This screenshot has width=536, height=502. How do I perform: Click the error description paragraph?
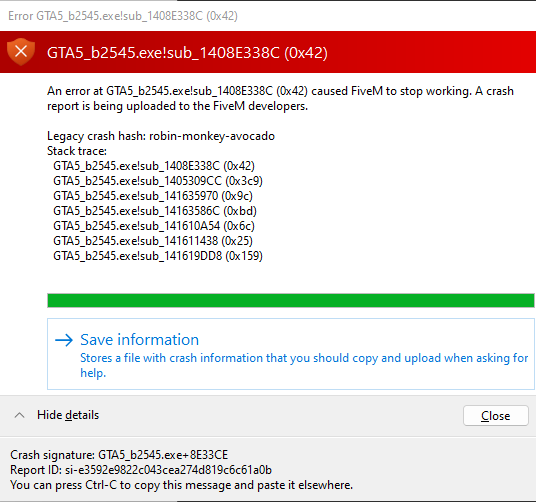pos(280,98)
